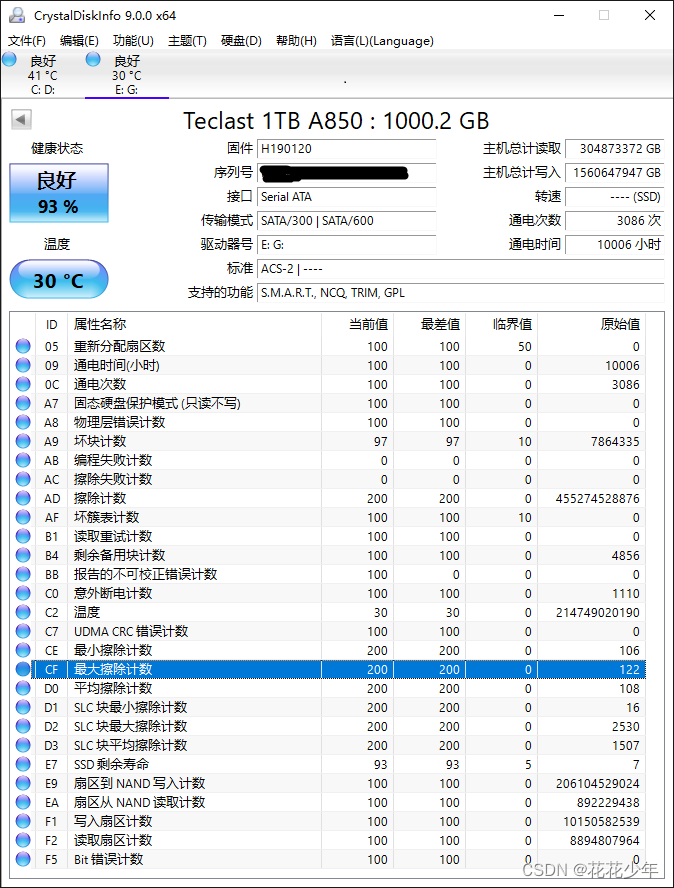This screenshot has width=674, height=888.
Task: Open the 编辑(E) menu
Action: [x=79, y=41]
